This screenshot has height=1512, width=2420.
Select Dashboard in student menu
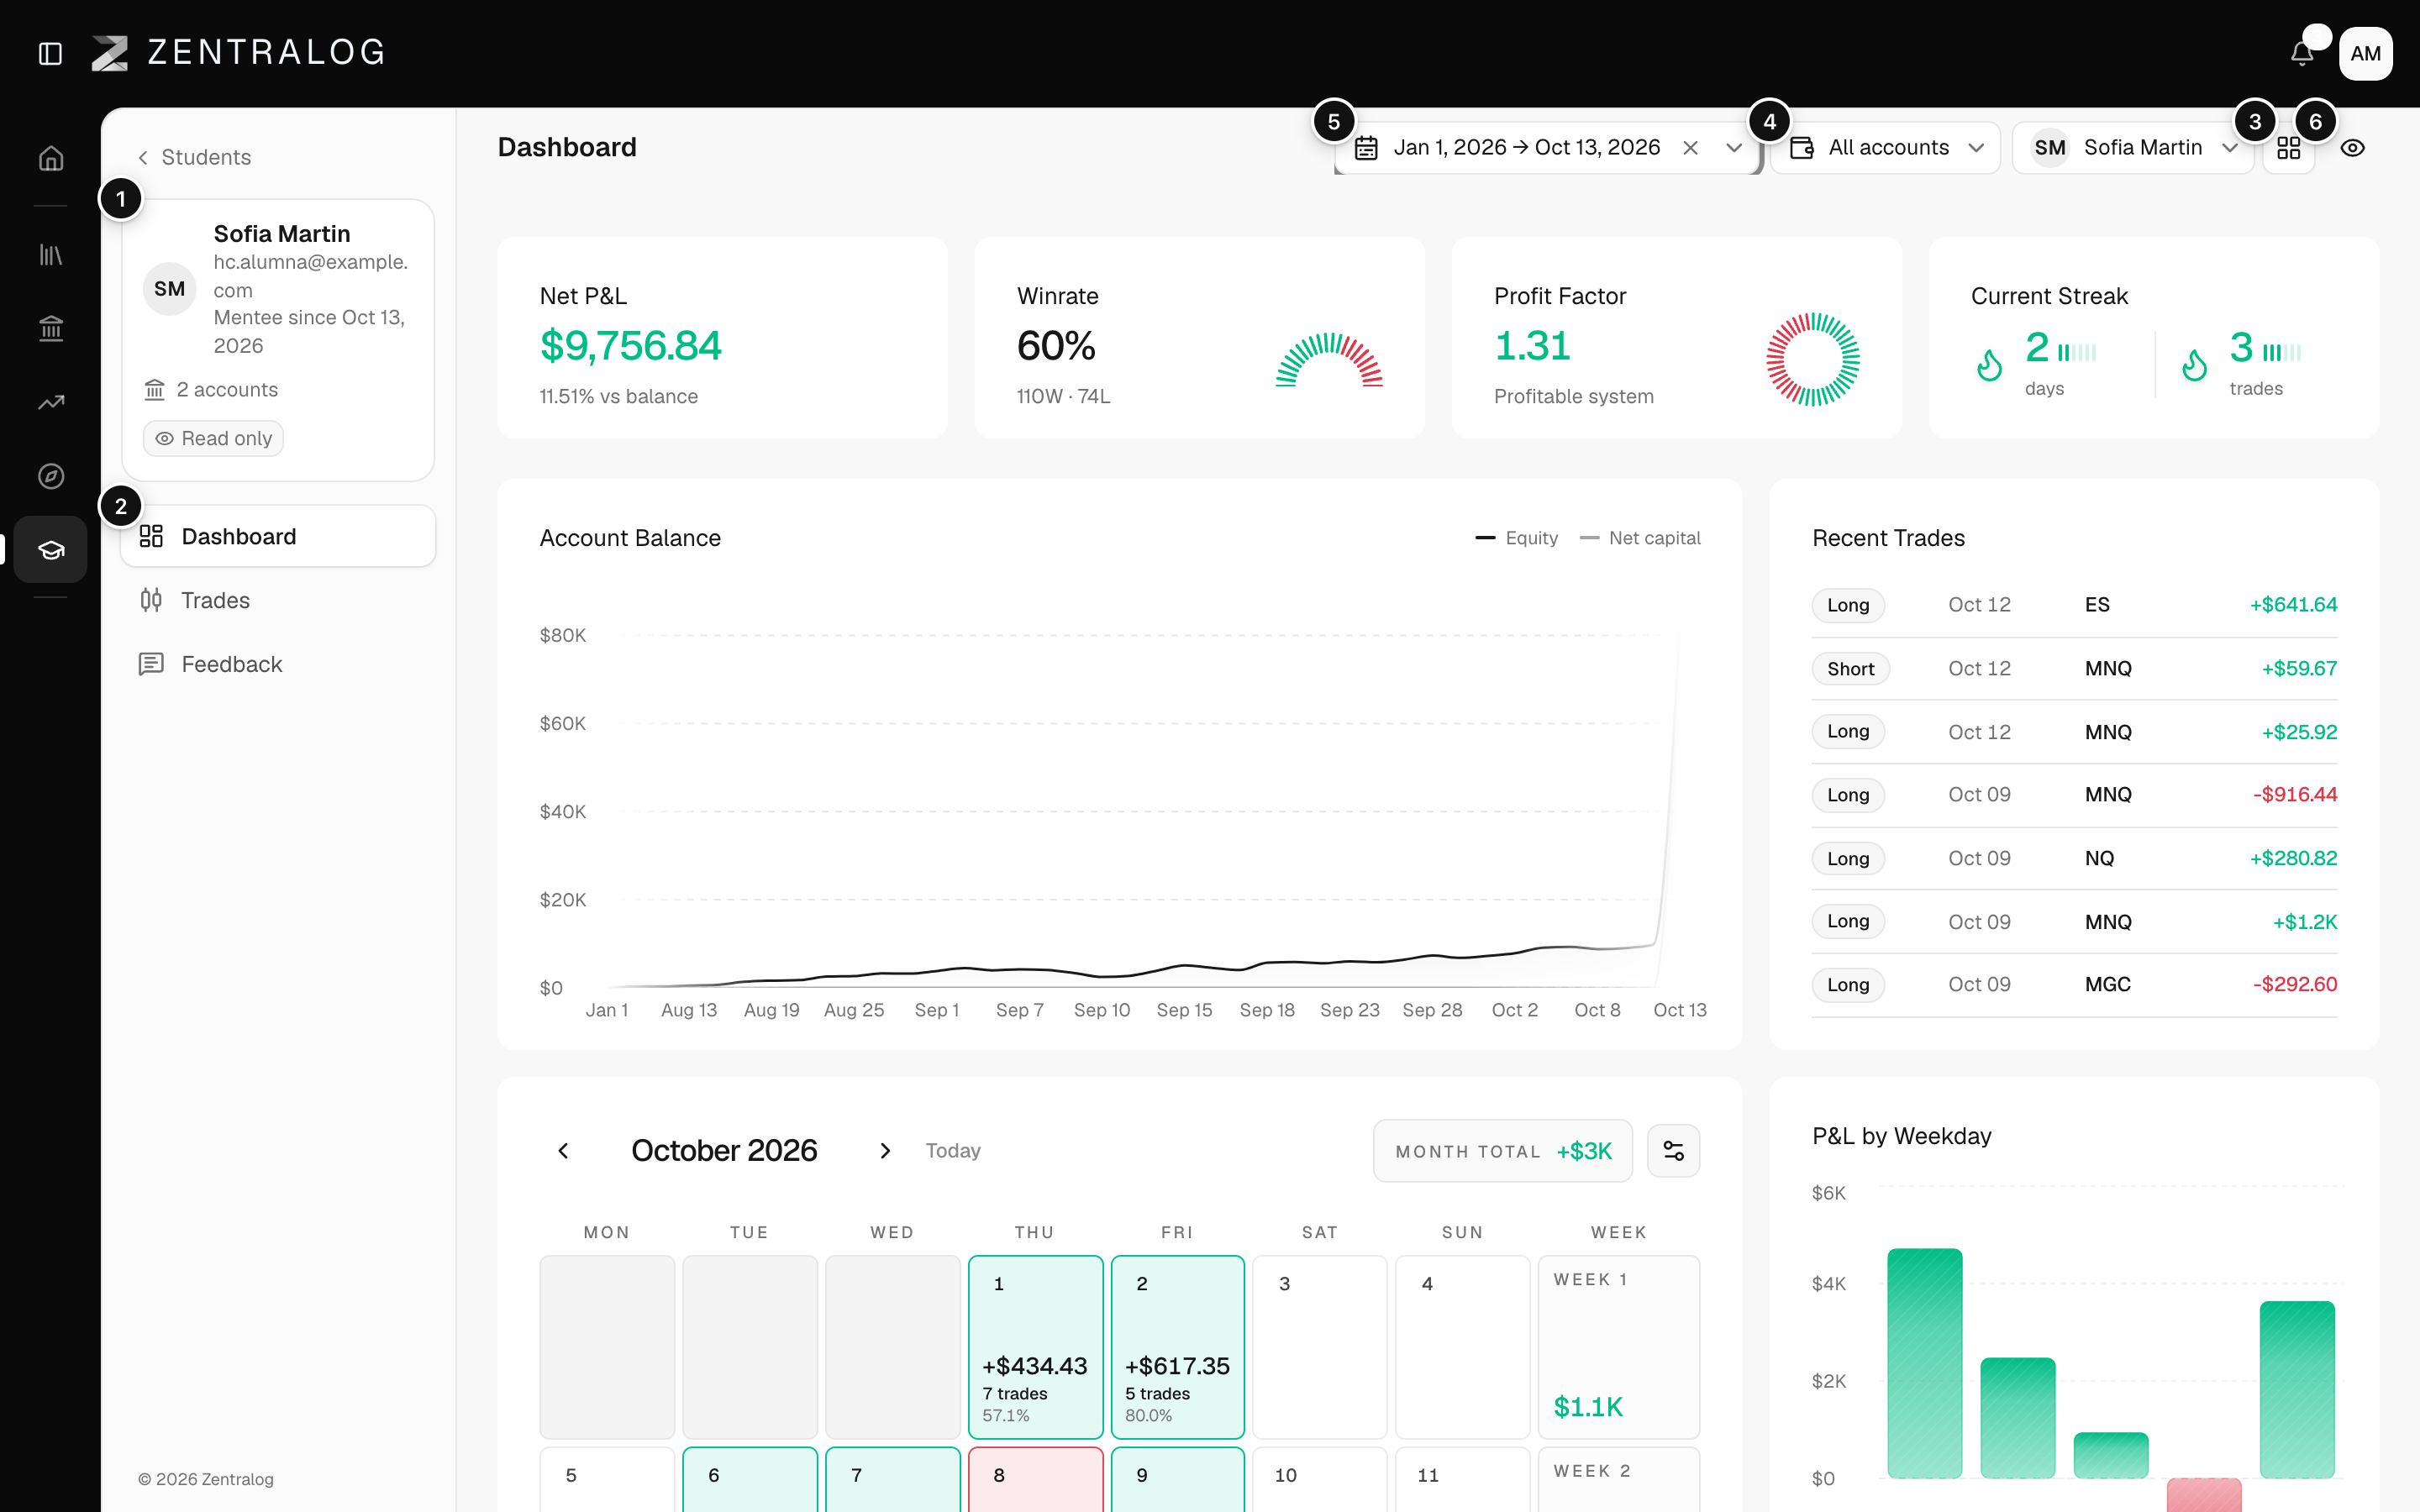(x=278, y=536)
